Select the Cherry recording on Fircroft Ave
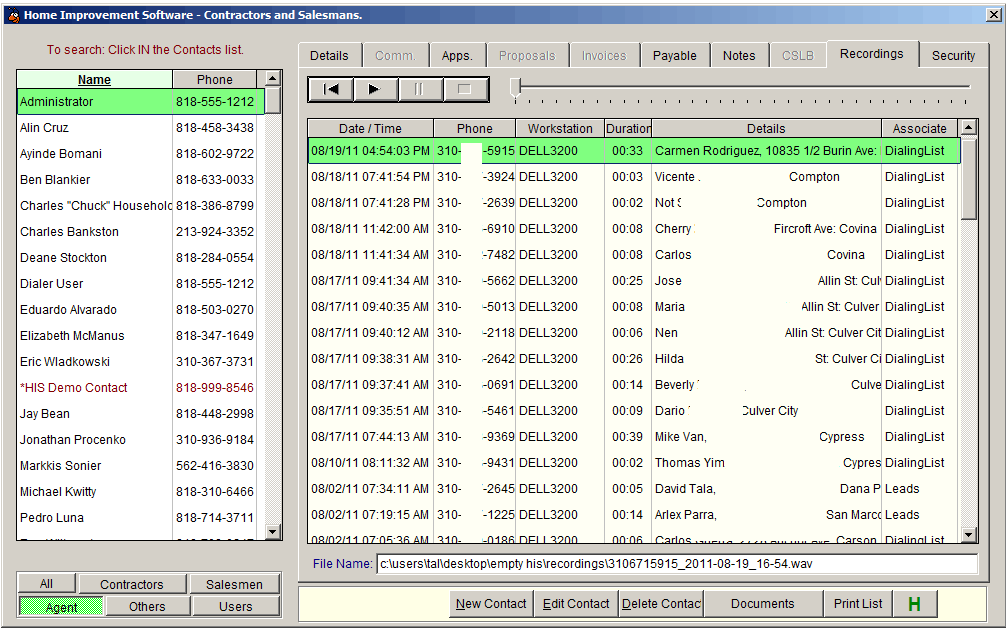Viewport: 1006px width, 630px height. 634,228
